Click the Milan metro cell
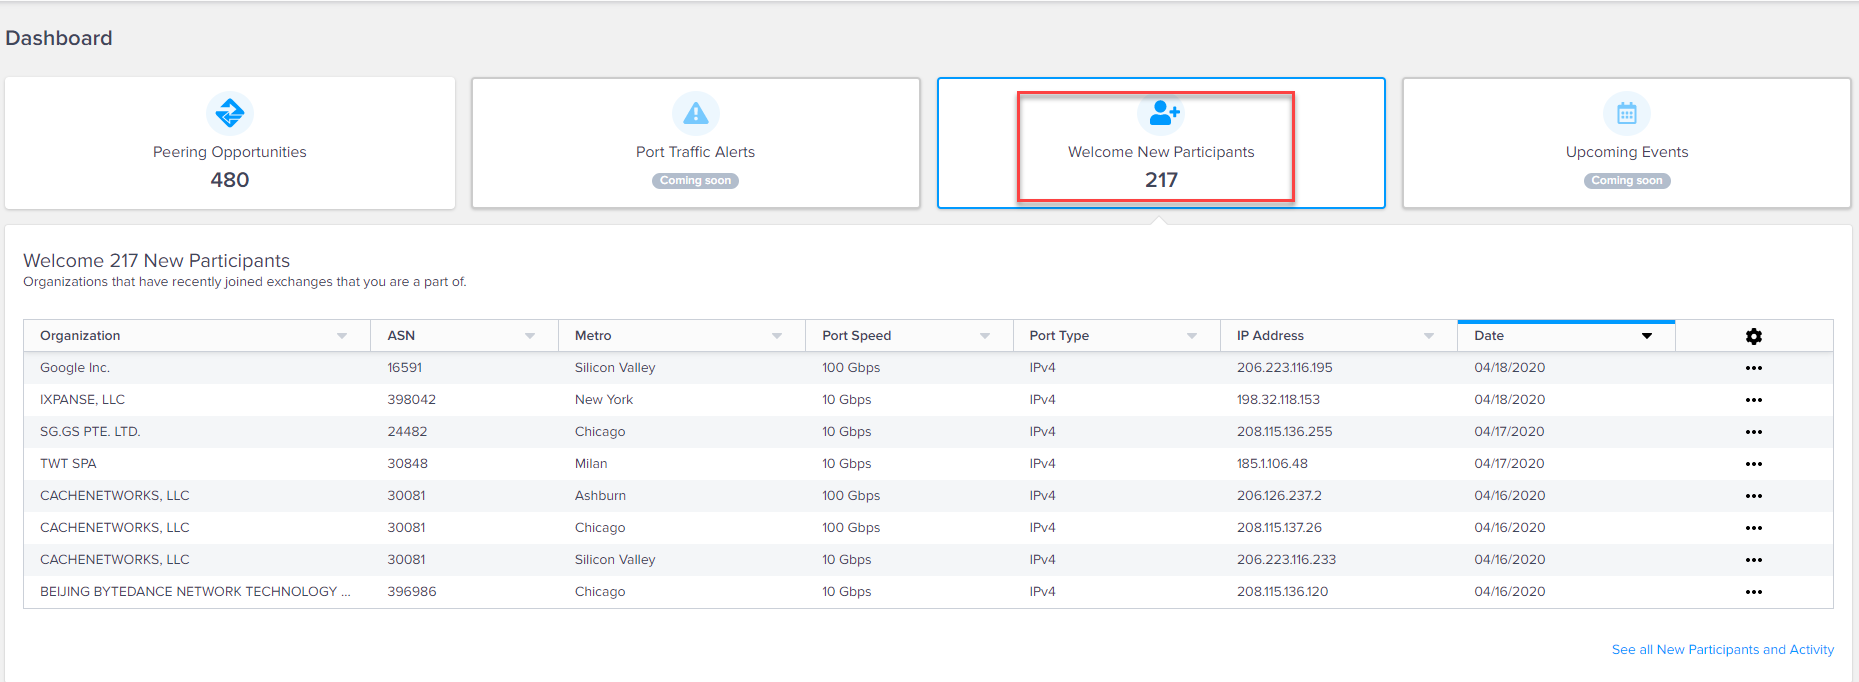Viewport: 1859px width, 682px height. point(591,464)
